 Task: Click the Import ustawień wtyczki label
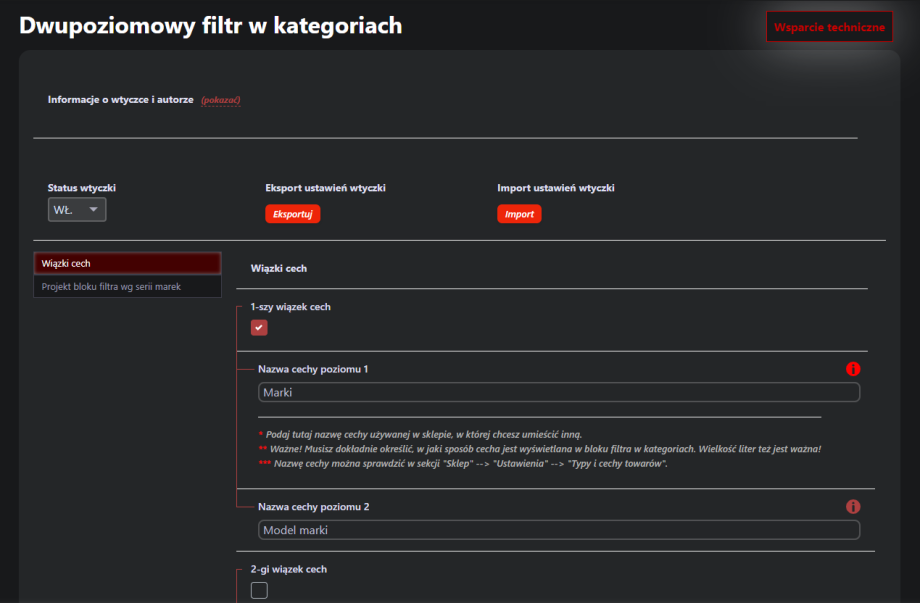(556, 187)
